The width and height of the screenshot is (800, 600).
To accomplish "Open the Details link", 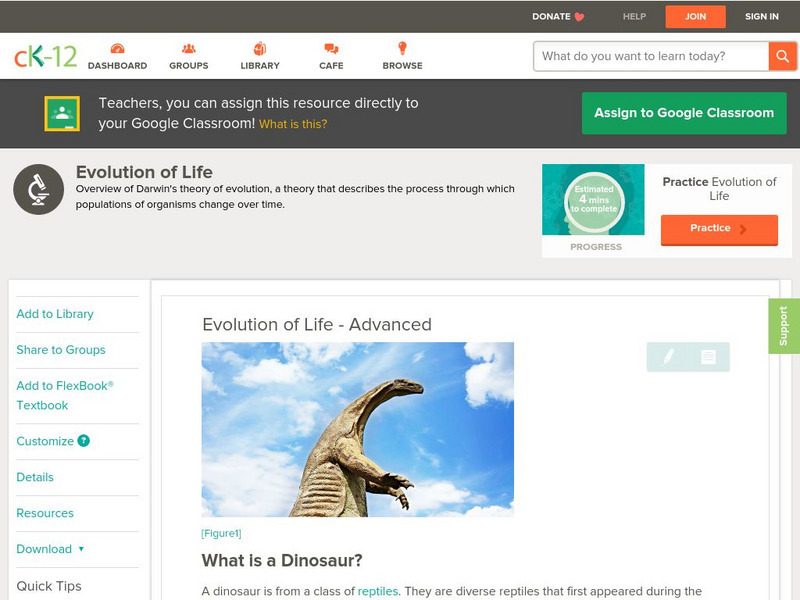I will [x=35, y=477].
